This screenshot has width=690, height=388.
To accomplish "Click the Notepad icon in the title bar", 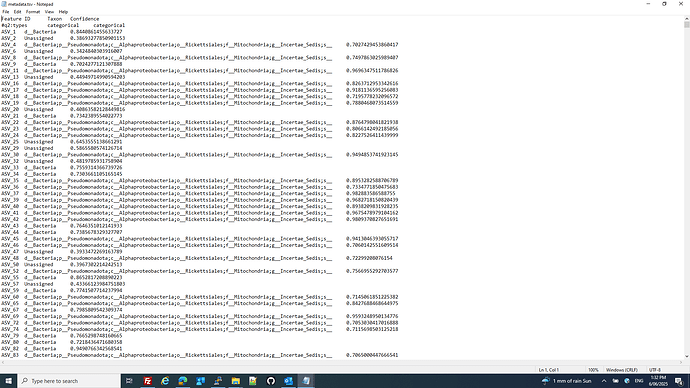I will pyautogui.click(x=4, y=4).
